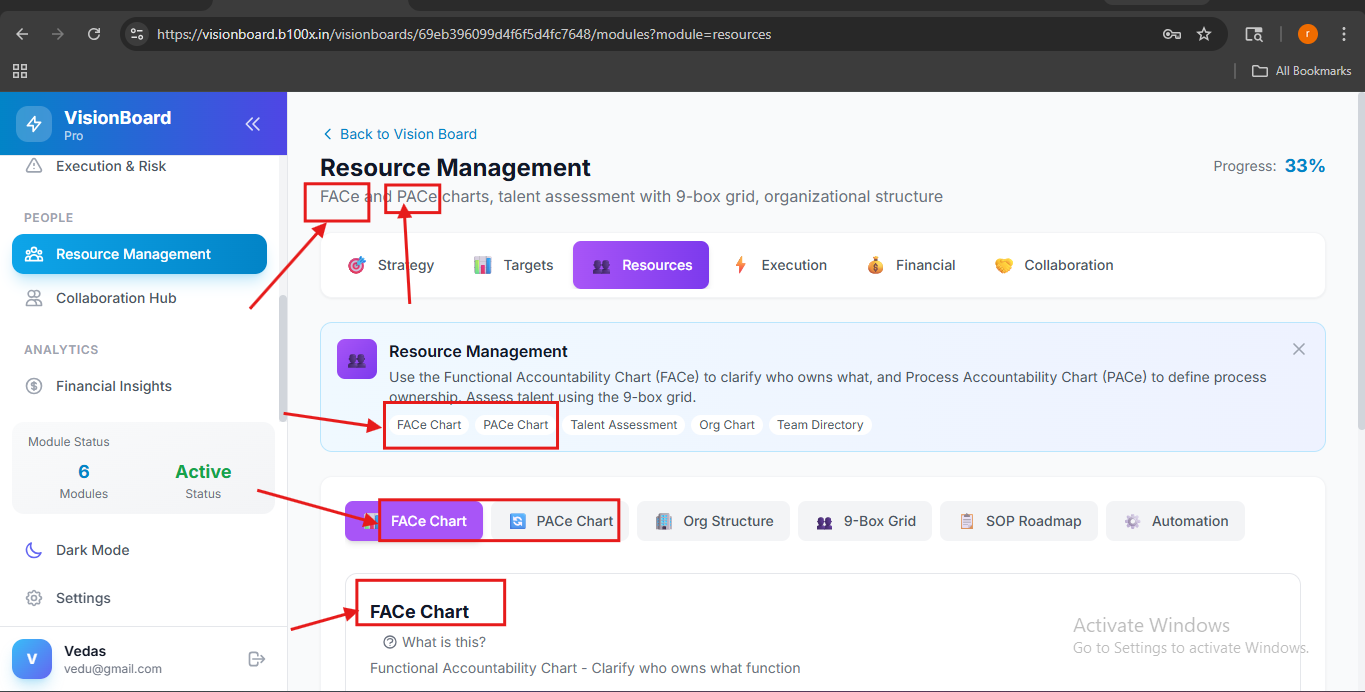
Task: Open the password key icon in address bar
Action: (1172, 34)
